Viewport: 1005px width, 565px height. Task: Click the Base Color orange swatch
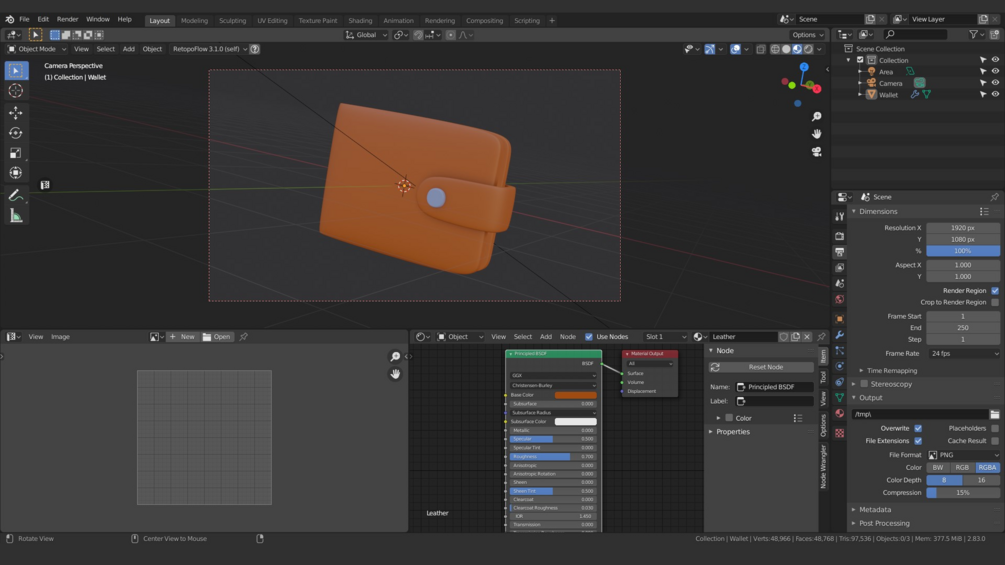click(x=575, y=395)
